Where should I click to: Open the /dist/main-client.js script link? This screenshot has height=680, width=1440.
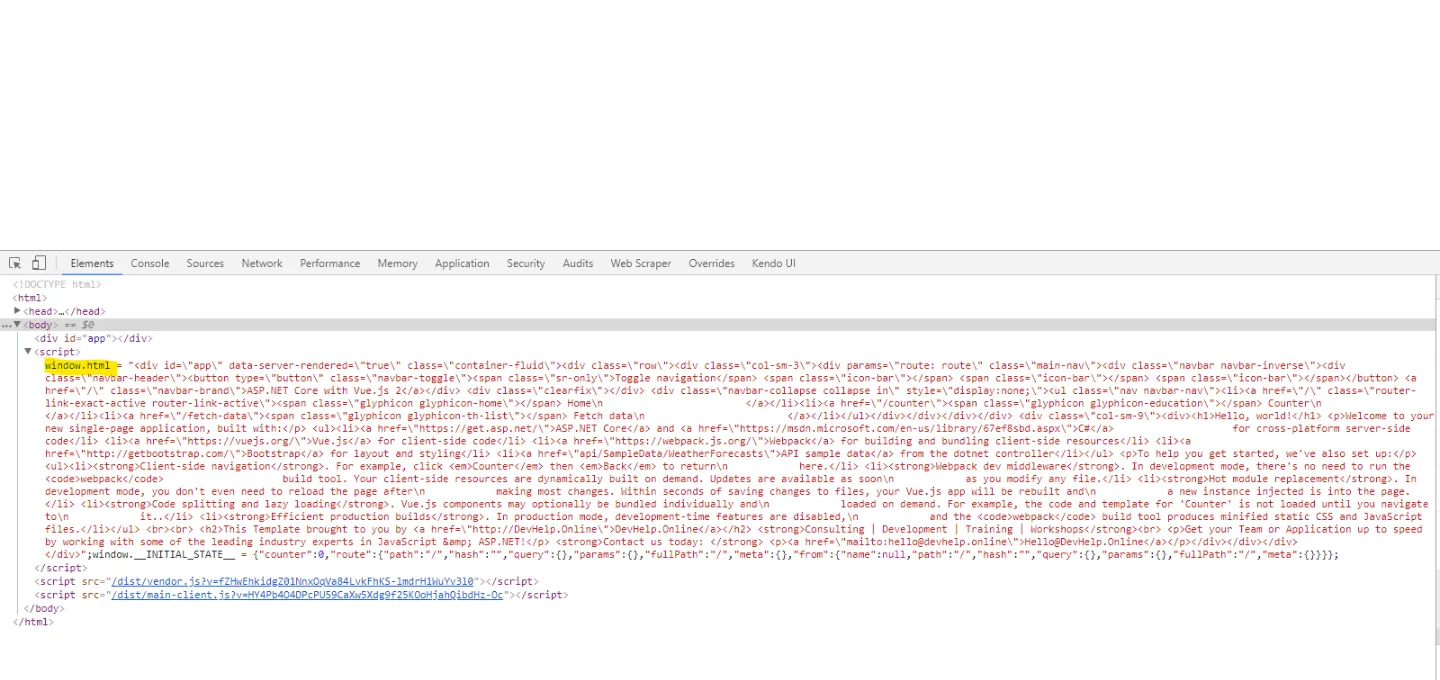307,594
